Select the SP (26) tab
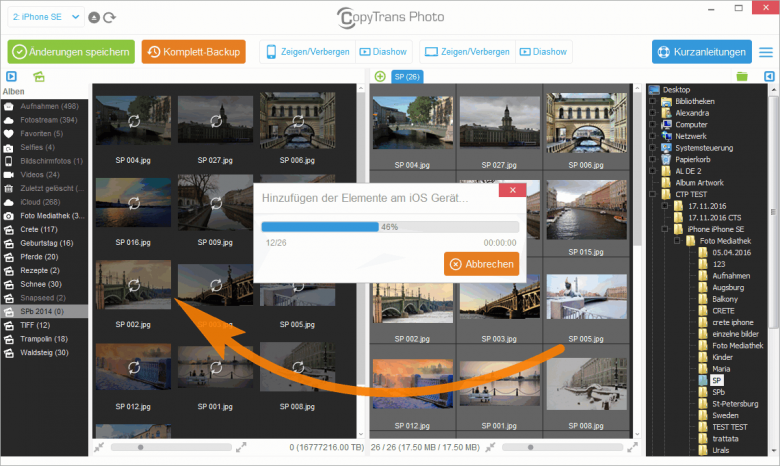The width and height of the screenshot is (780, 466). pos(407,76)
